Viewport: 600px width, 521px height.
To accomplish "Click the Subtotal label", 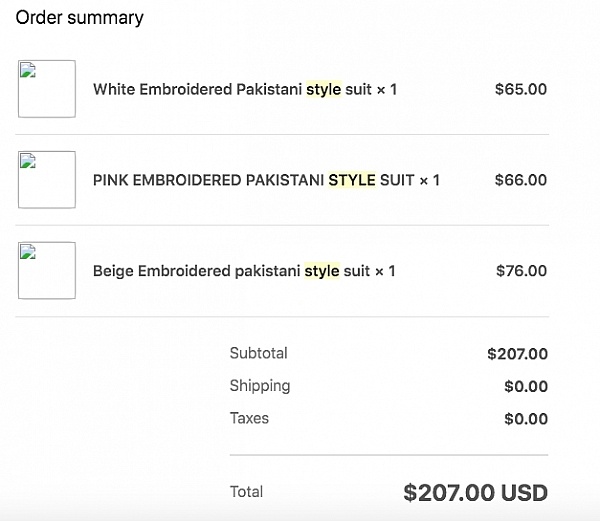I will tap(259, 353).
